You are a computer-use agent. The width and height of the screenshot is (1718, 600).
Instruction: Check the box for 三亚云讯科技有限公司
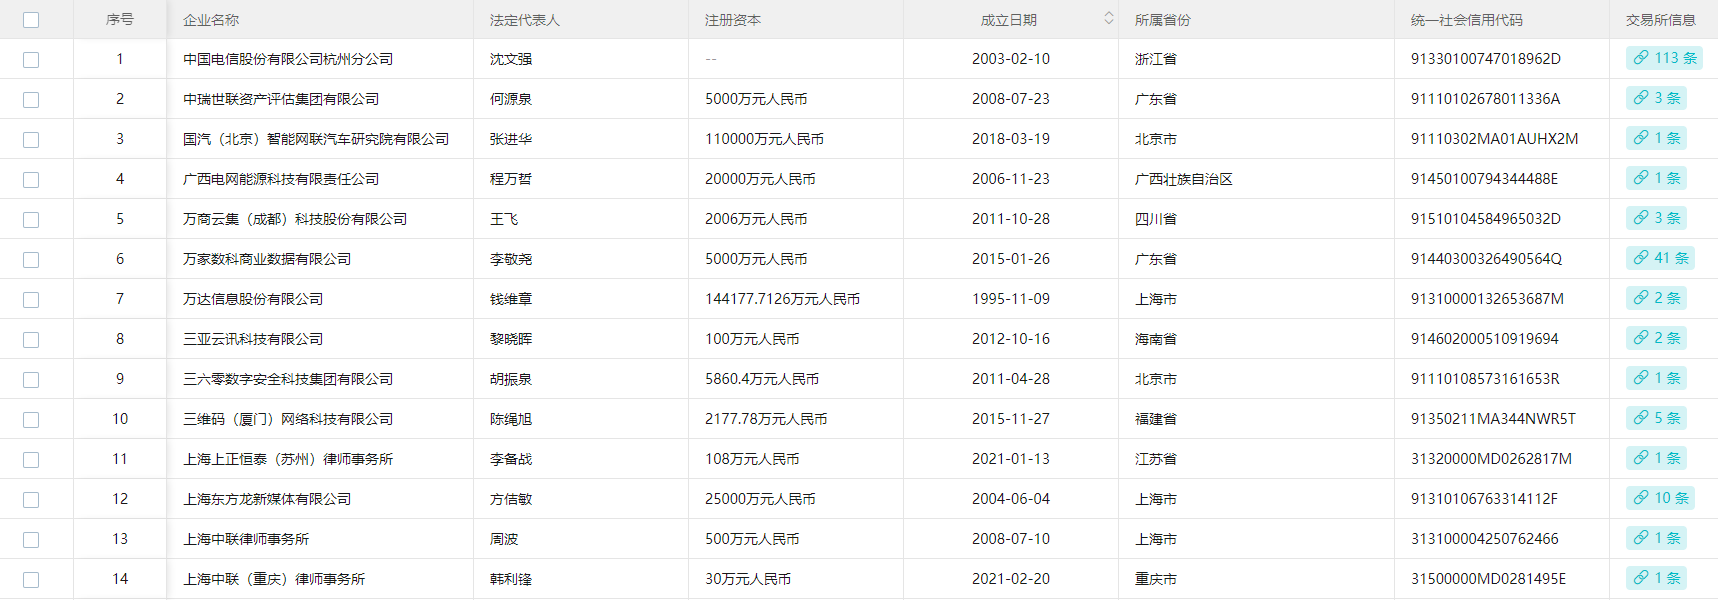[31, 340]
